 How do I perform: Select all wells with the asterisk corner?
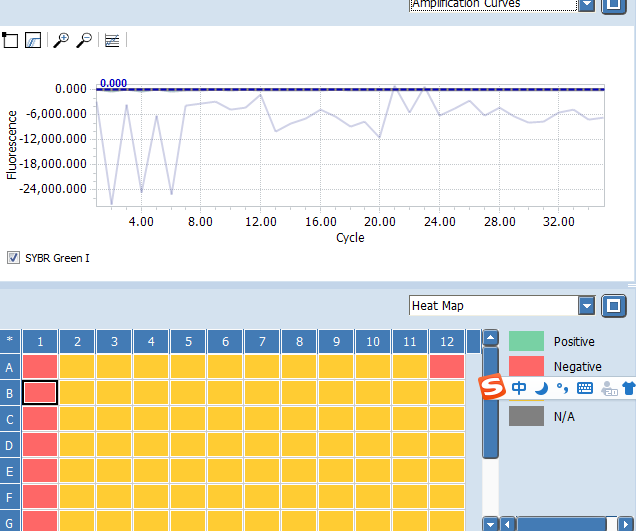10,340
